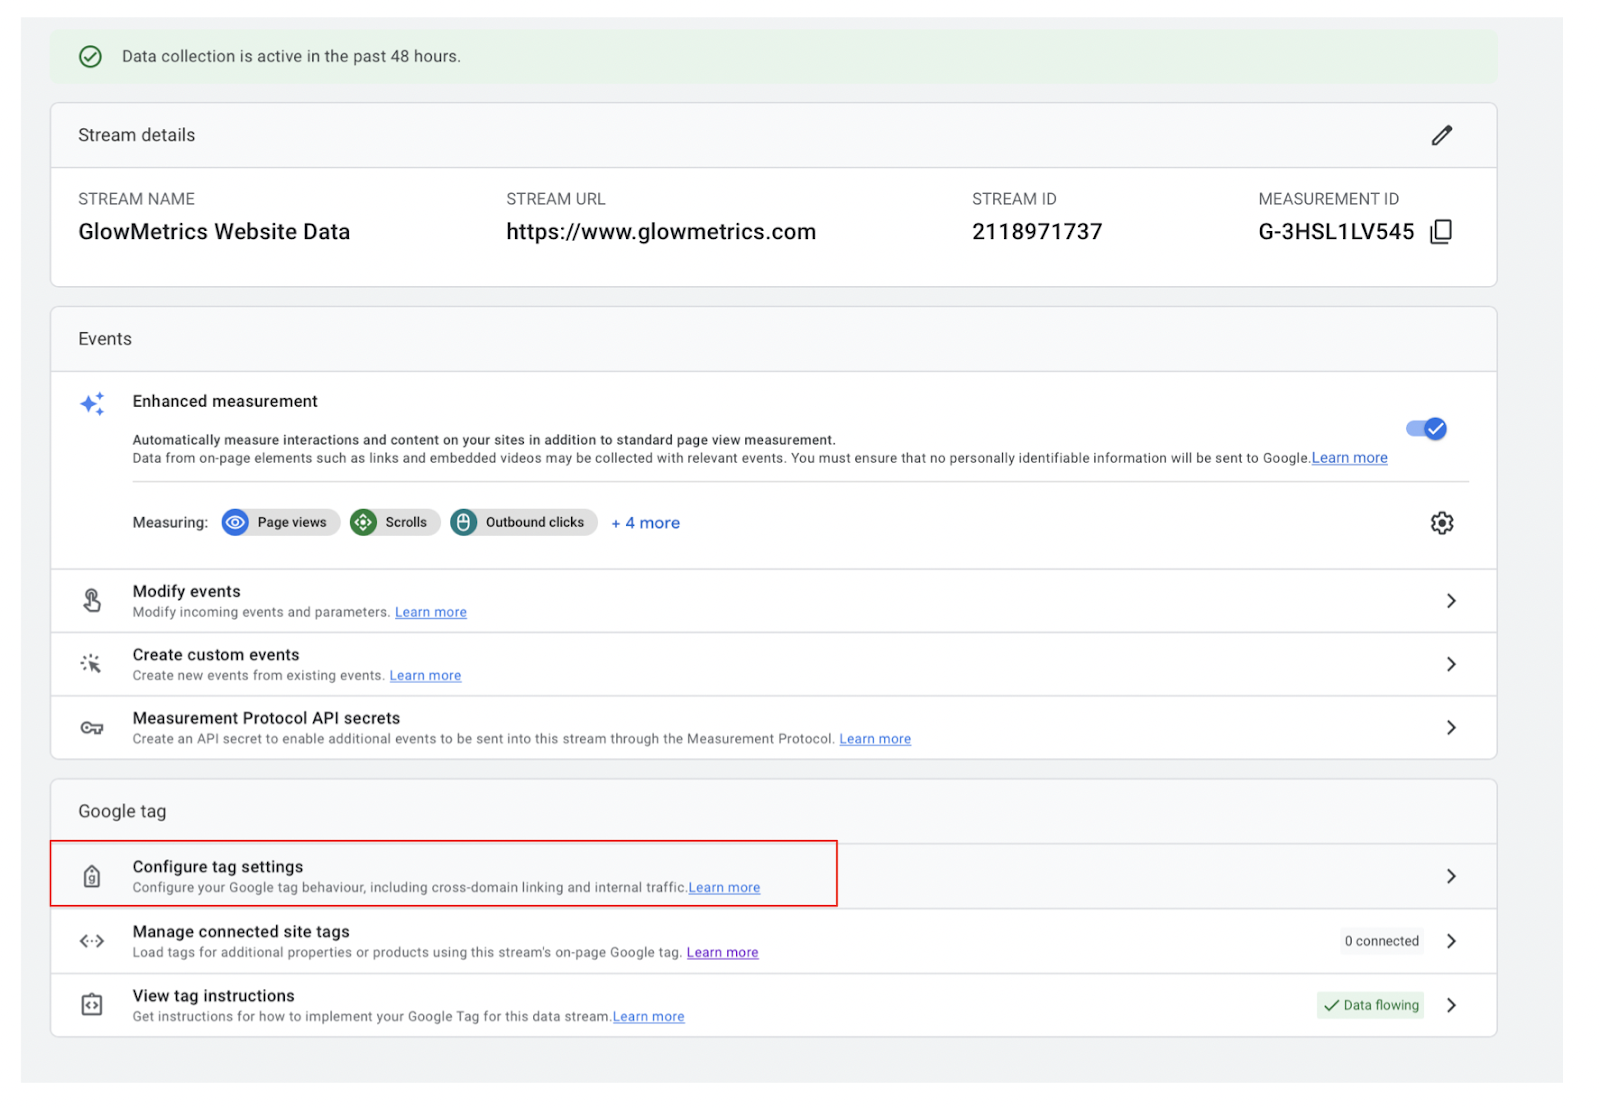Expand the Modify events row chevron
Viewport: 1600px width, 1108px height.
coord(1451,601)
